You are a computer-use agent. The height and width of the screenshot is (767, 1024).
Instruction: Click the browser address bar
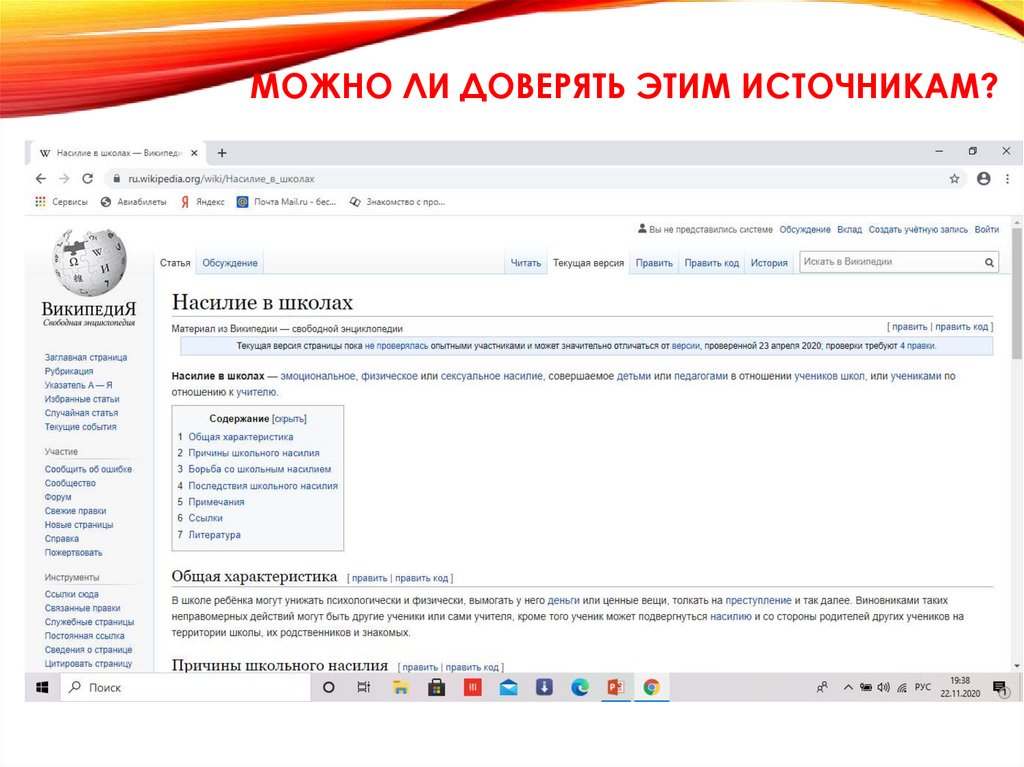pos(532,178)
